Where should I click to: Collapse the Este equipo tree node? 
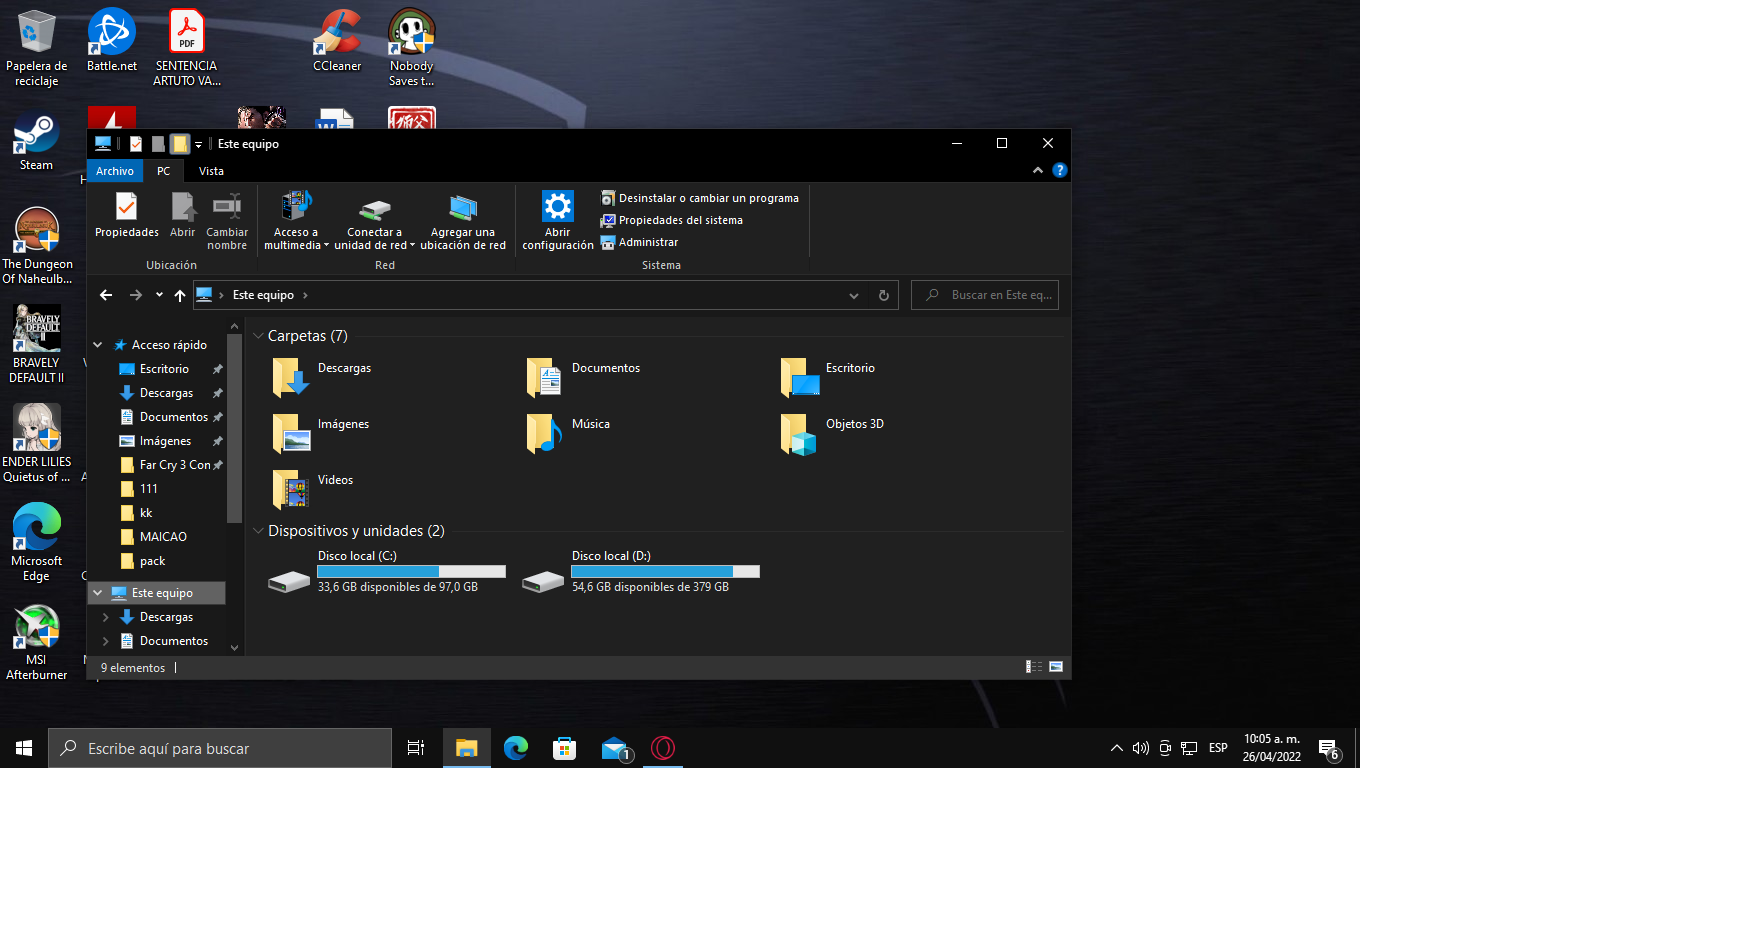coord(98,593)
